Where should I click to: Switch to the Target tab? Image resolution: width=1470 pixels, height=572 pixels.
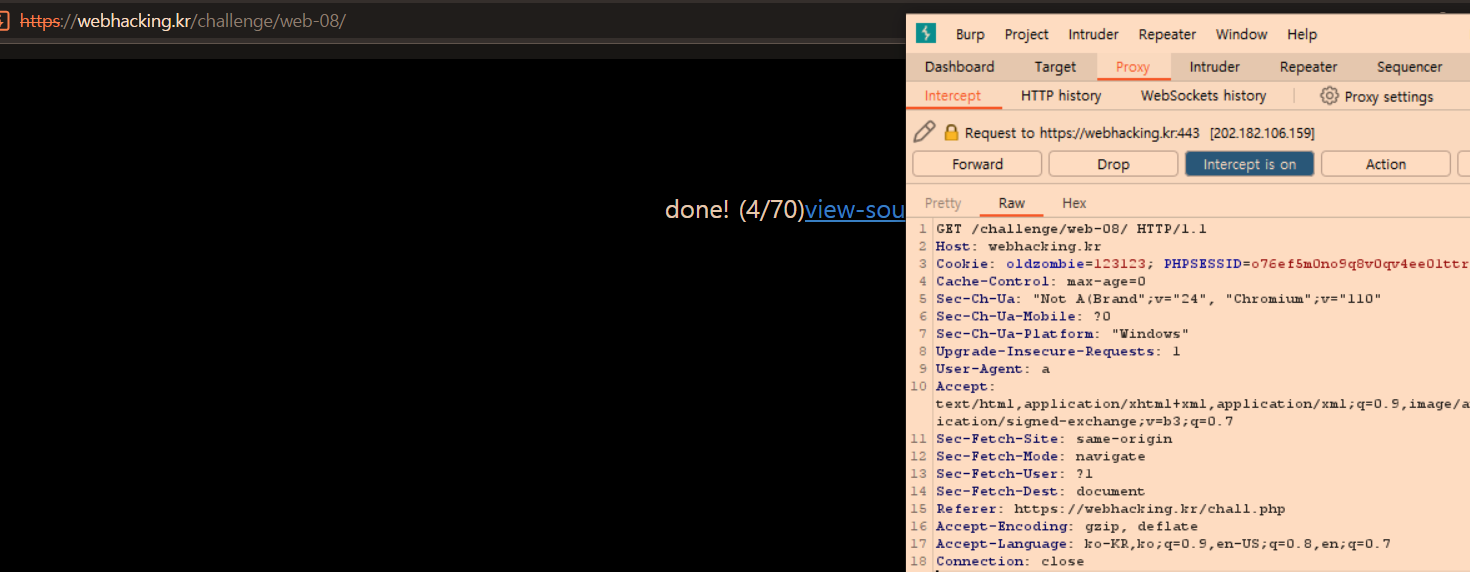click(x=1055, y=67)
